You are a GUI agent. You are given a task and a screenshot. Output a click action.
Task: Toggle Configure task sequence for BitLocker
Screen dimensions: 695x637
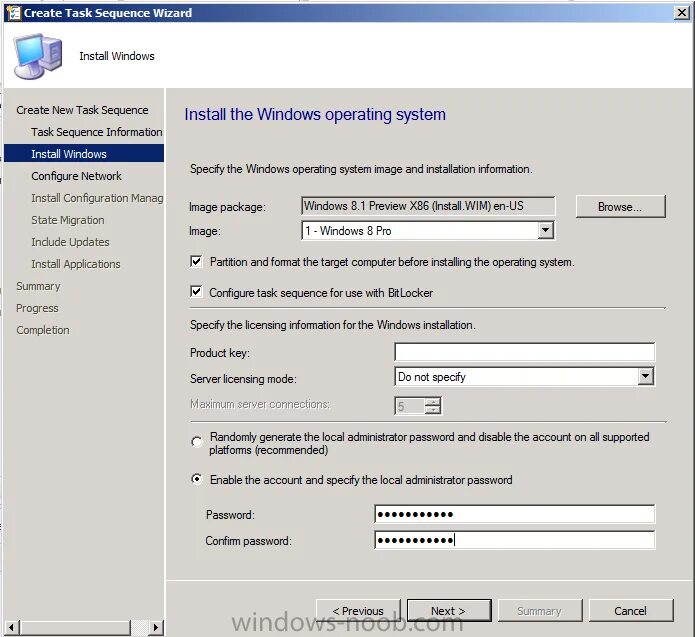tap(196, 292)
